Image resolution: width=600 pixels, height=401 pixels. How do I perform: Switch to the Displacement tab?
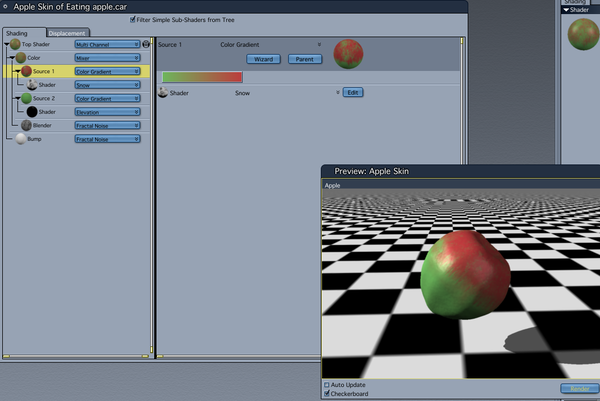(x=67, y=33)
